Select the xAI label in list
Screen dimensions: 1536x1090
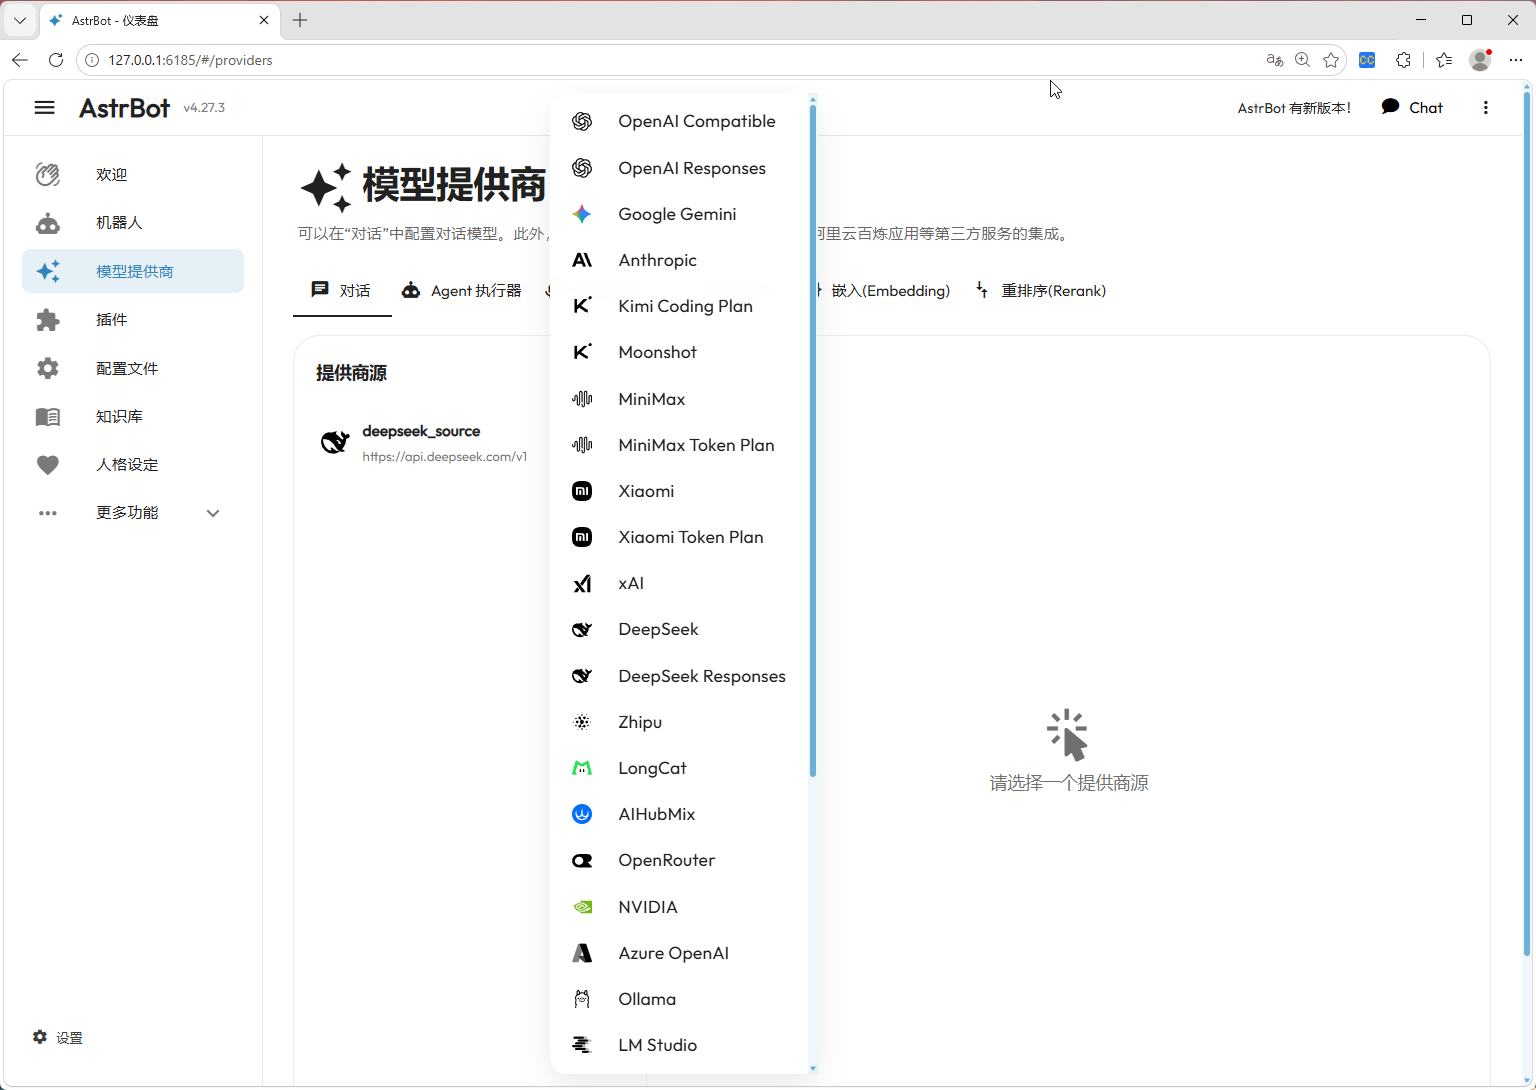click(x=631, y=583)
